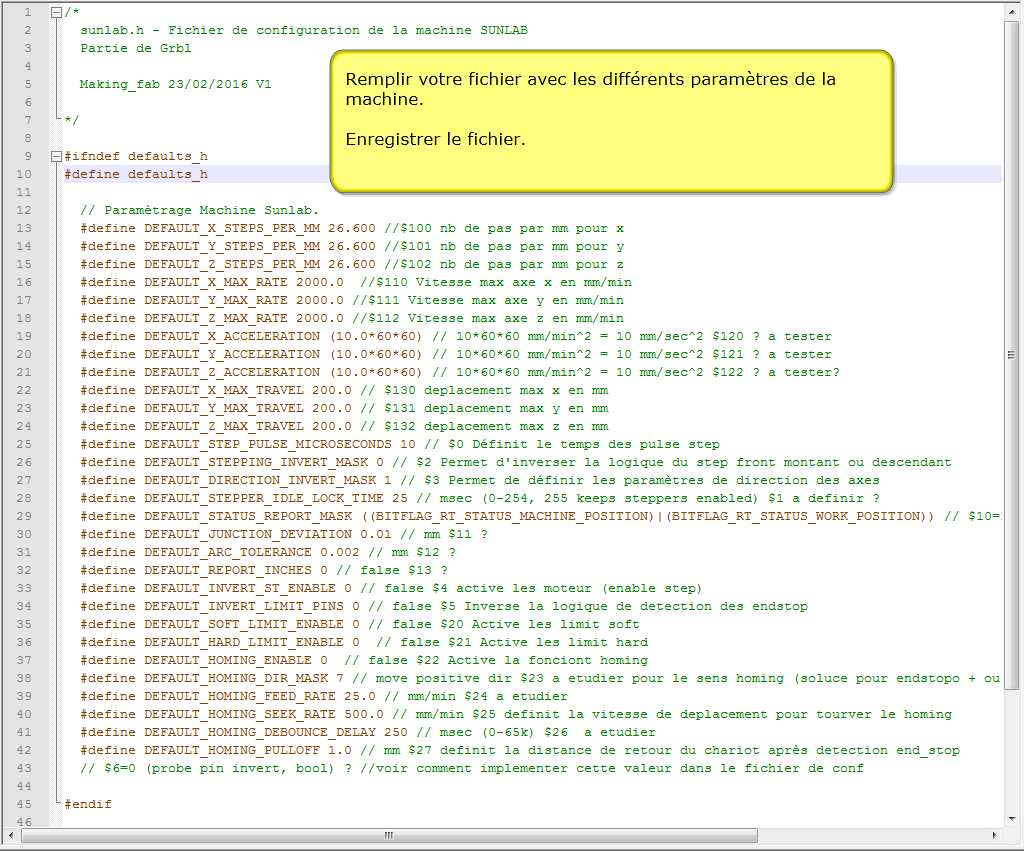Click on DEFAULT_ARC_TOLERANCE definition

228,553
